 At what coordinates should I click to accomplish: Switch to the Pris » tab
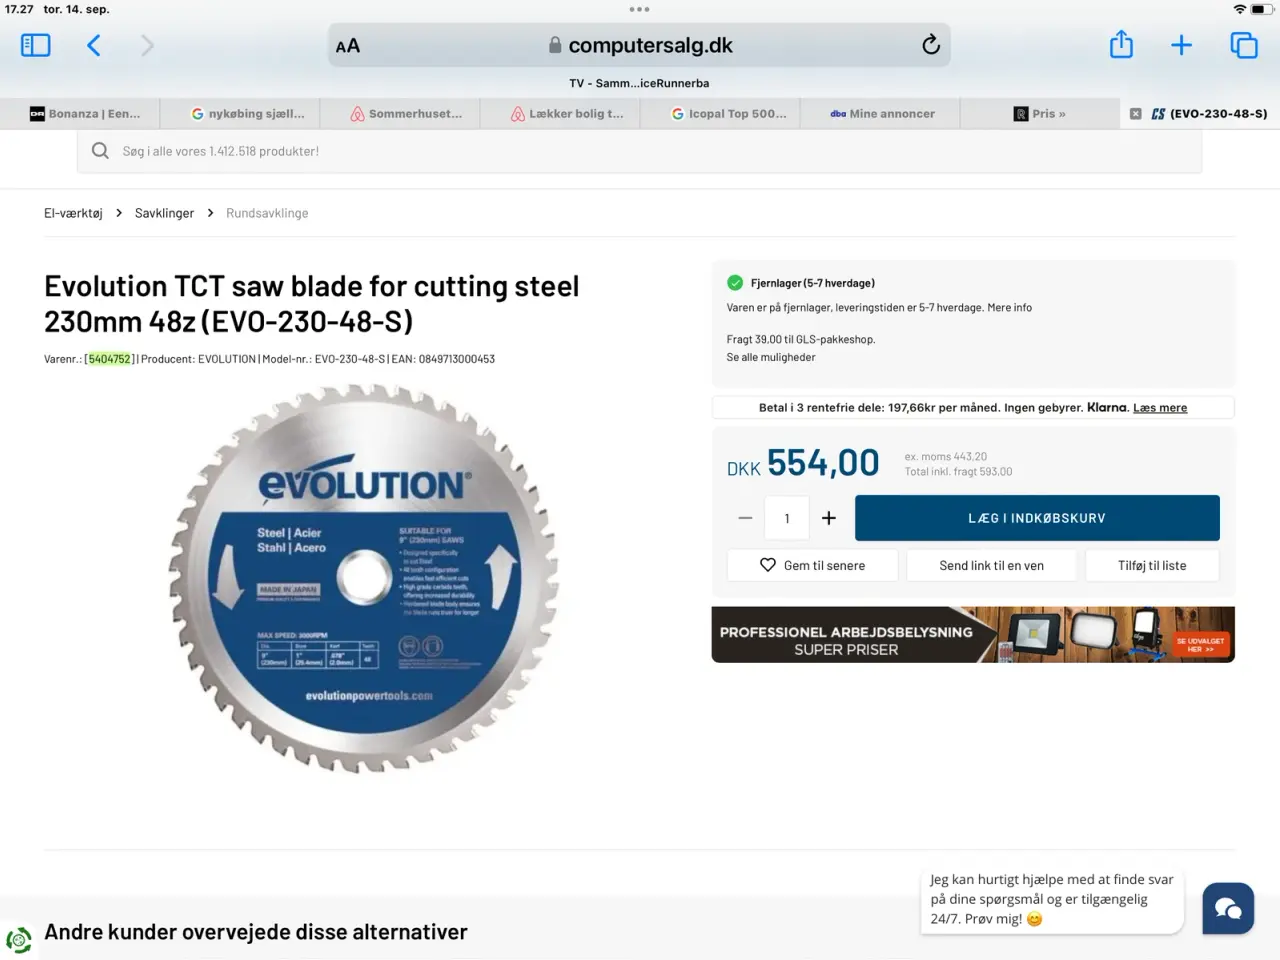(1040, 114)
